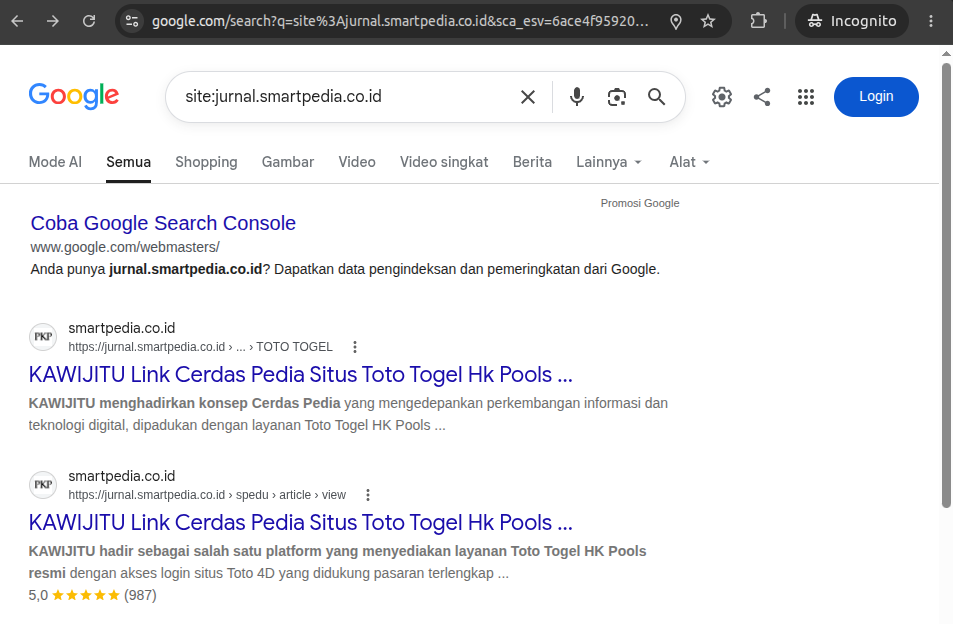Click the location pin icon in address bar
The width and height of the screenshot is (953, 624).
coord(675,22)
